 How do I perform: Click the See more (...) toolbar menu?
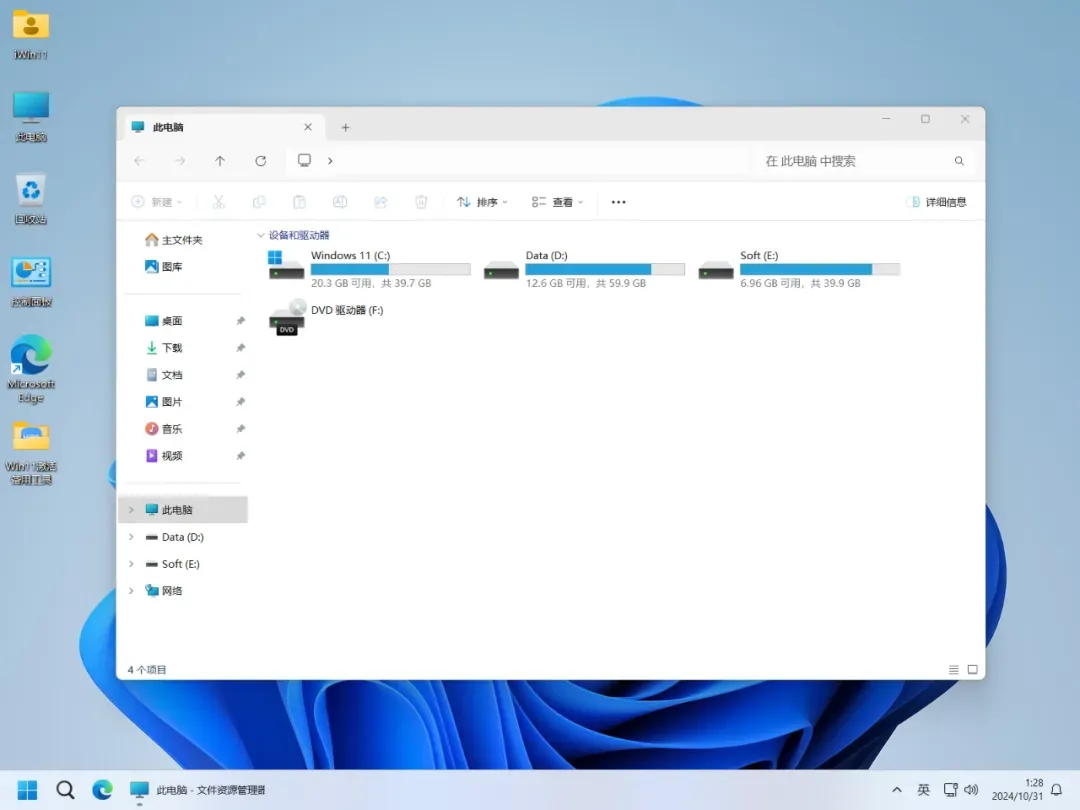click(x=617, y=202)
